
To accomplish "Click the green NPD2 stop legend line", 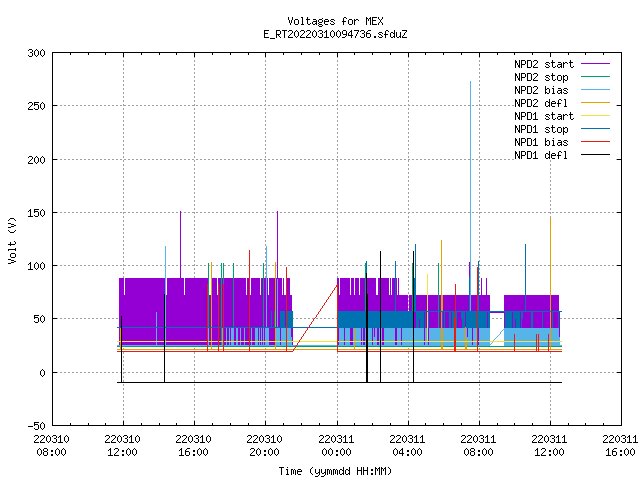I will tap(595, 77).
